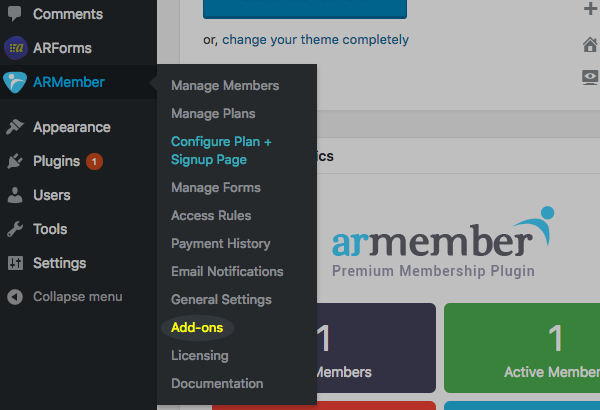Click the Settings sliders icon
The image size is (600, 410).
pyautogui.click(x=15, y=263)
